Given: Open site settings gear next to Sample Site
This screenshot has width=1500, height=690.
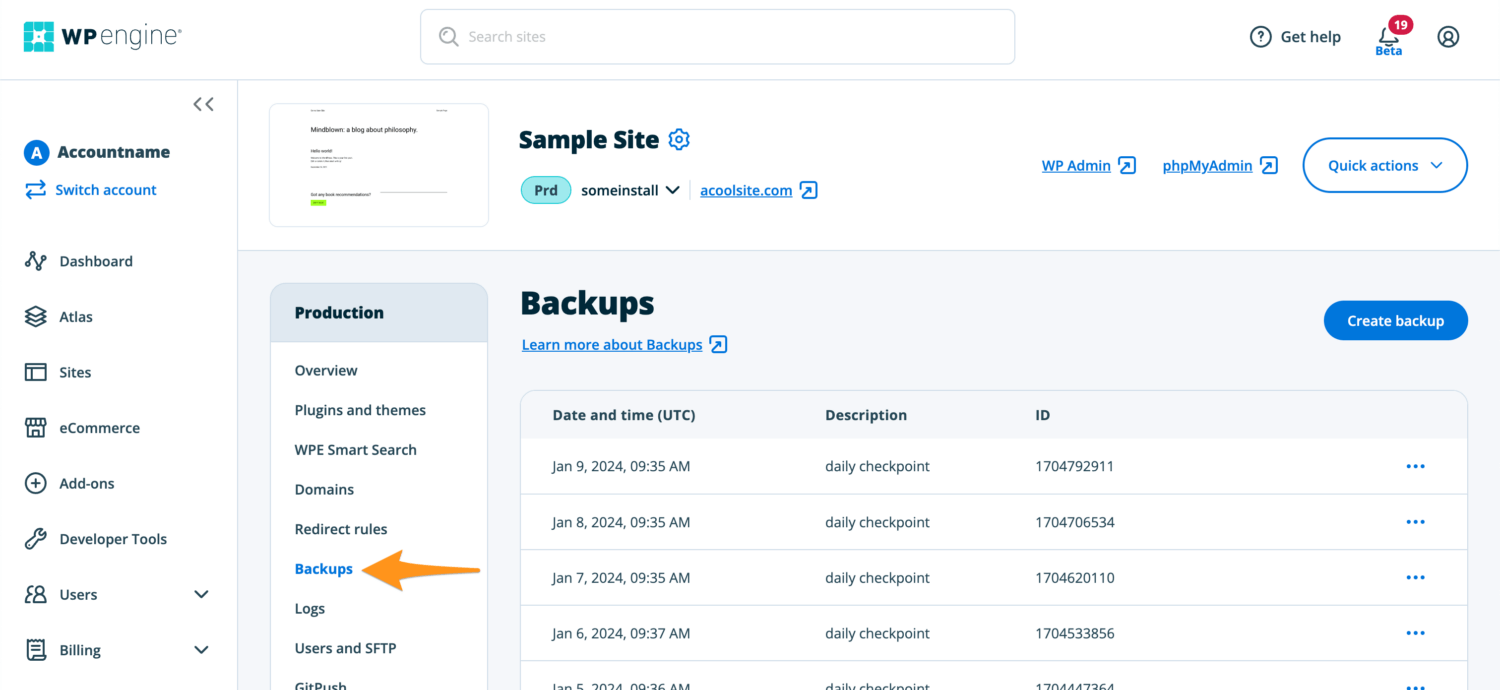Looking at the screenshot, I should tap(679, 140).
